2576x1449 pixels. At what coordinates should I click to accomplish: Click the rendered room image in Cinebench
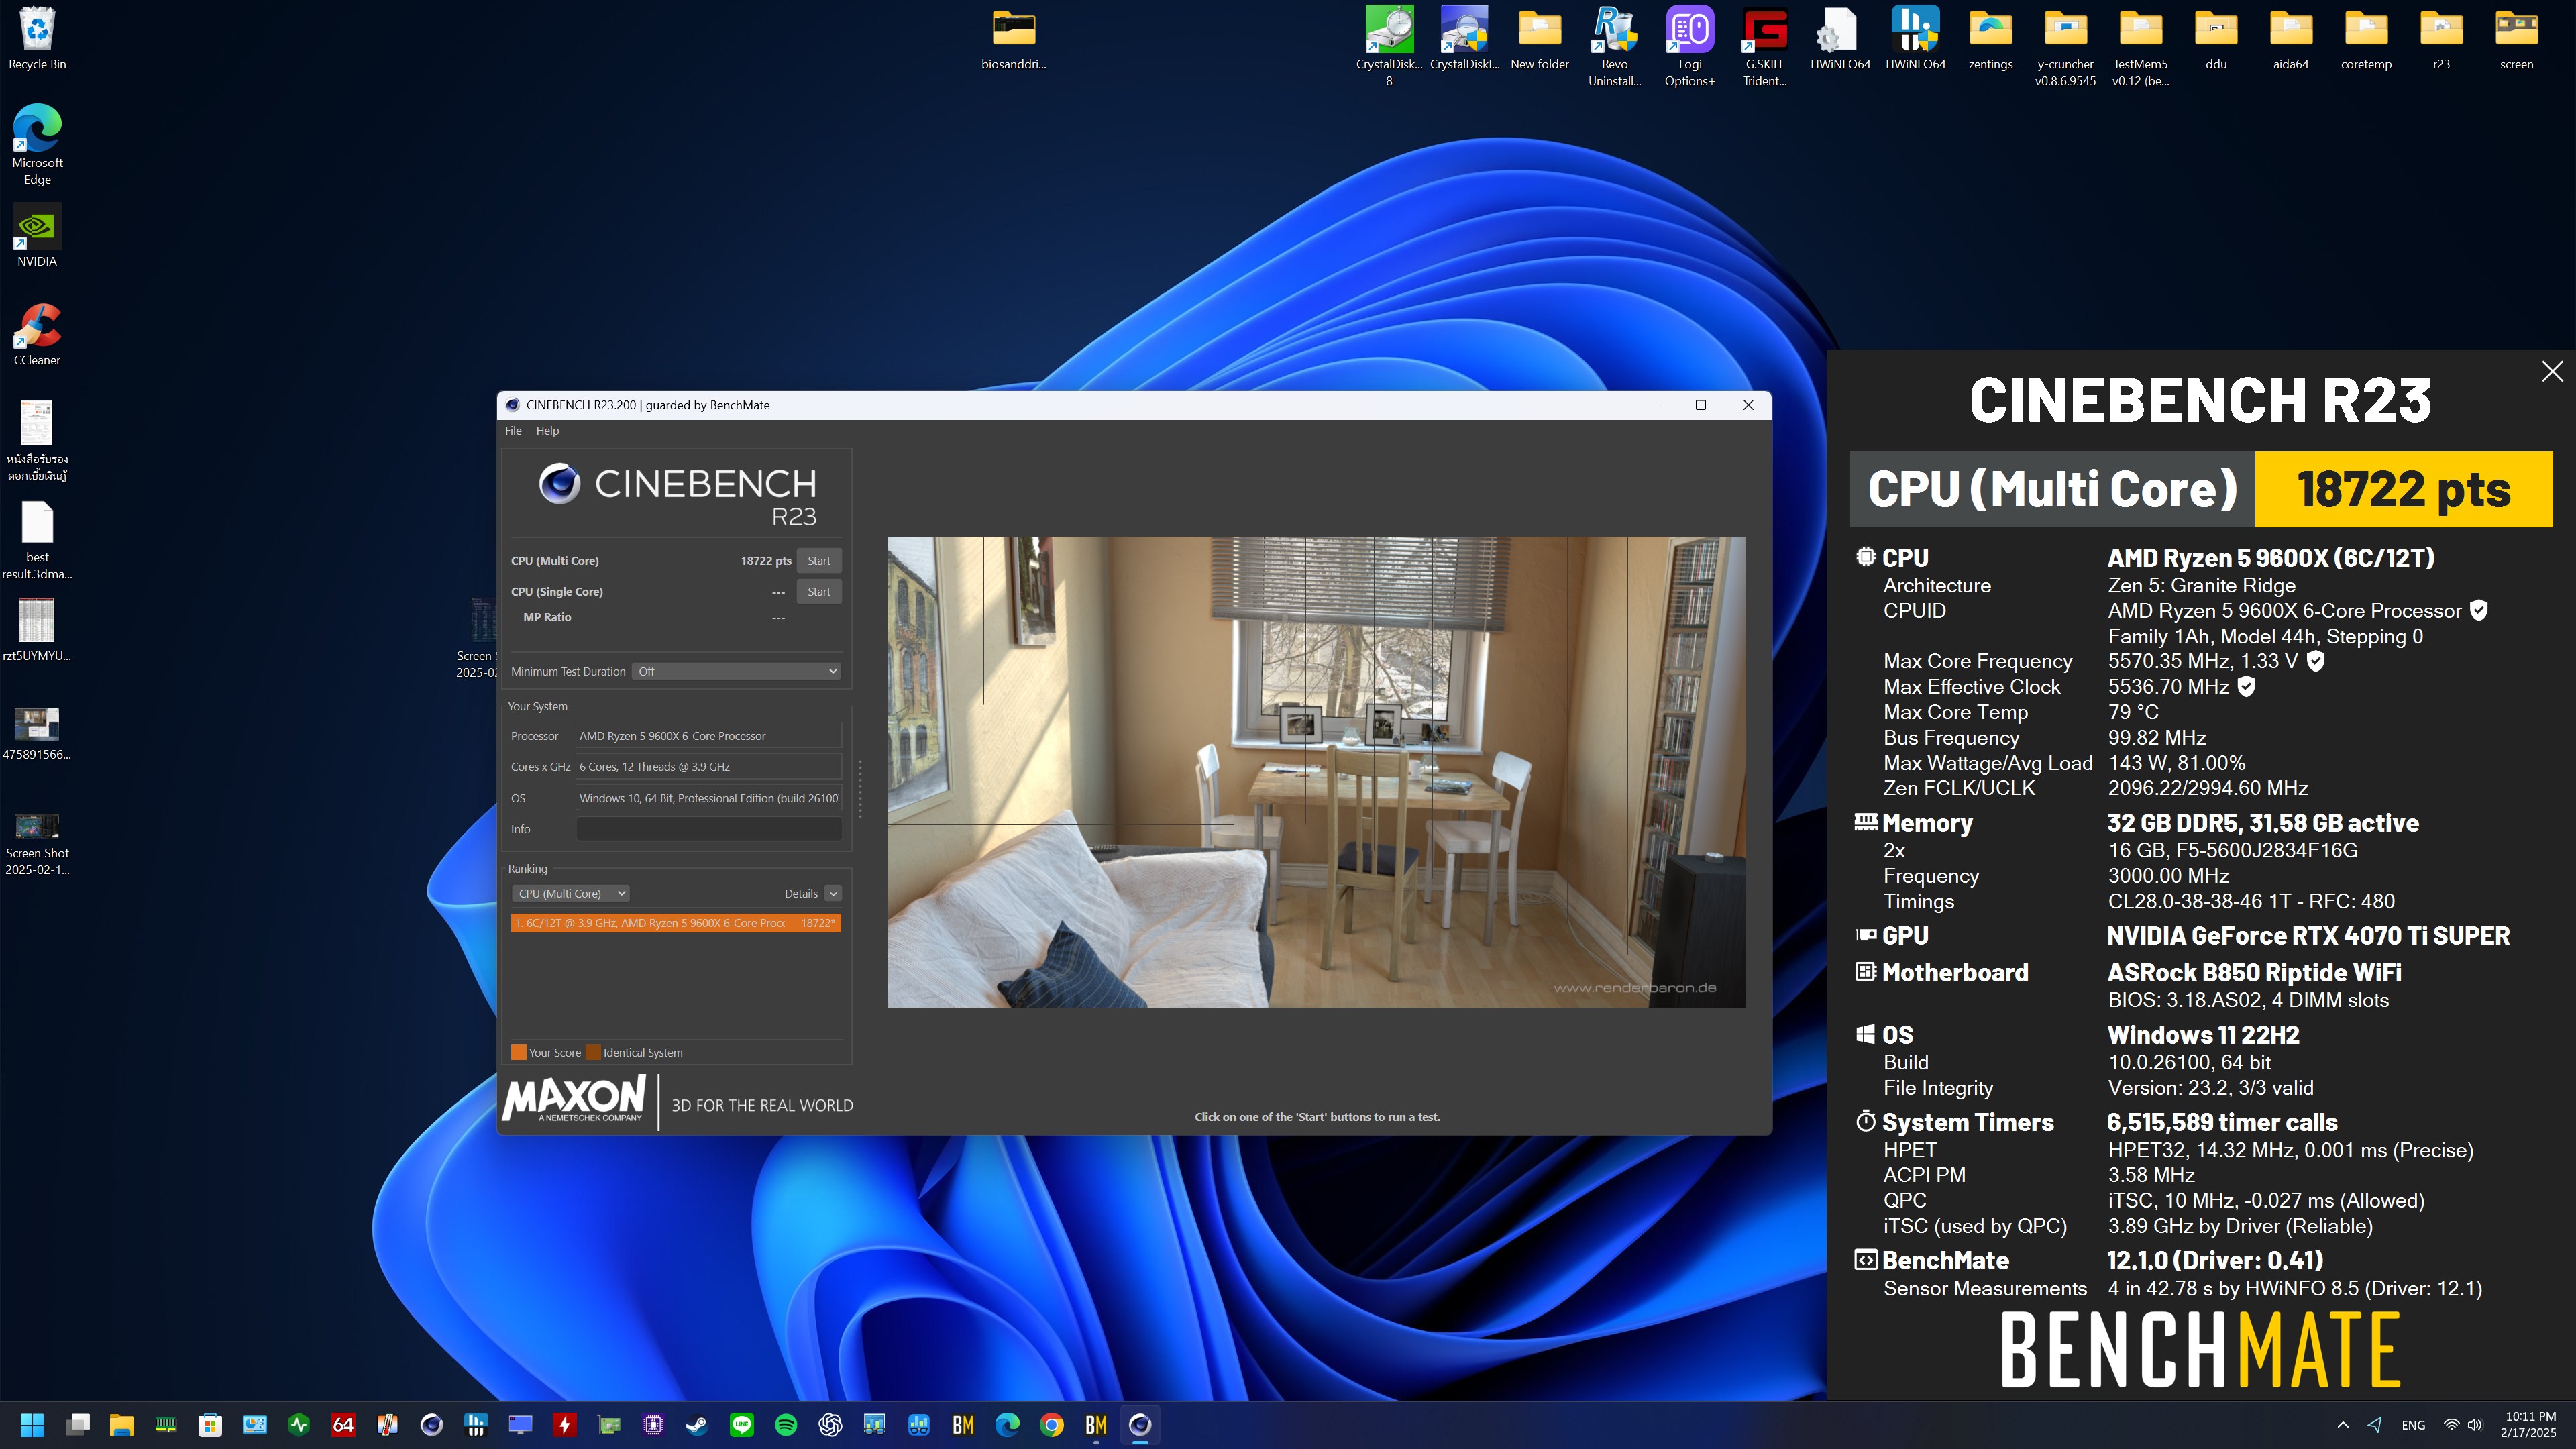1316,772
